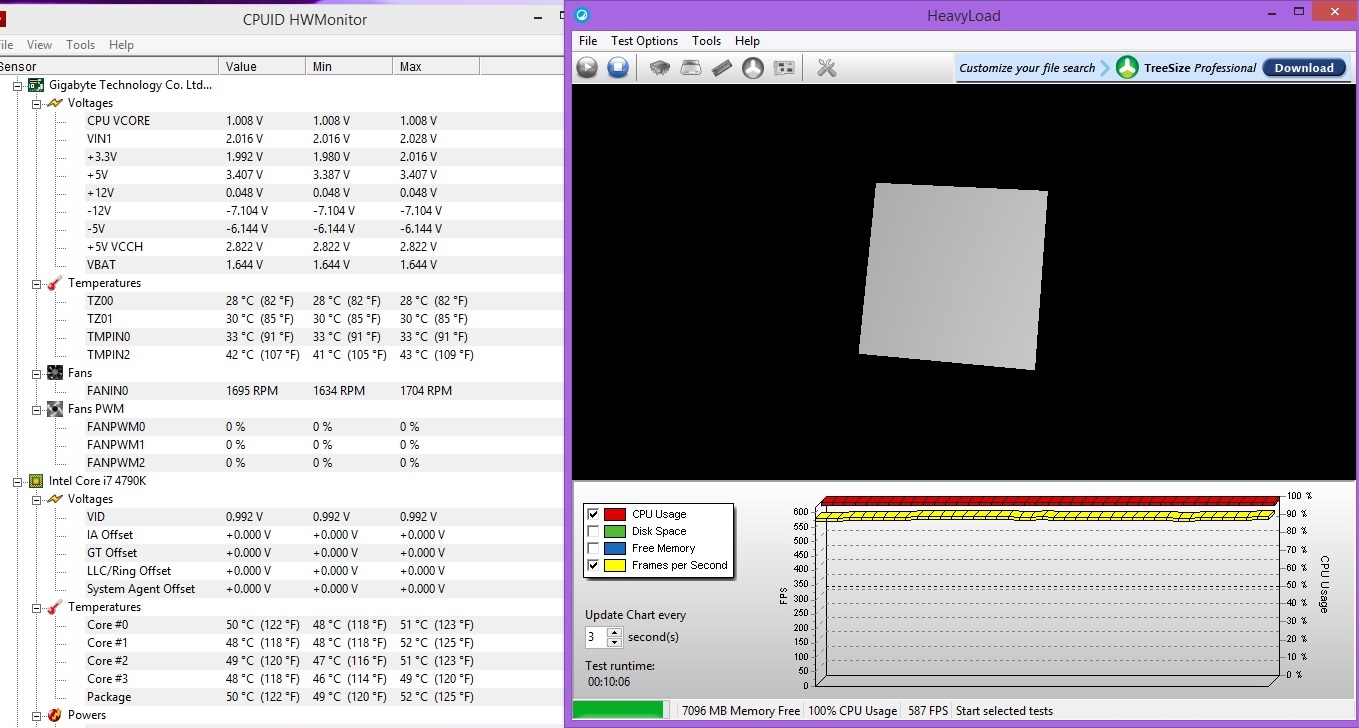Stop the running test via stop icon
This screenshot has height=728, width=1359.
618,68
